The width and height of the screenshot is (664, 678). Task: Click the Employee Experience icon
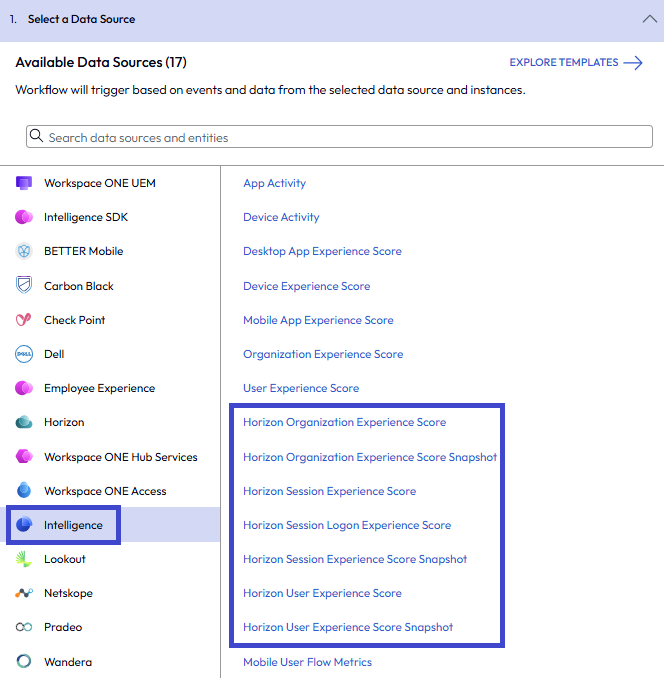[x=24, y=388]
